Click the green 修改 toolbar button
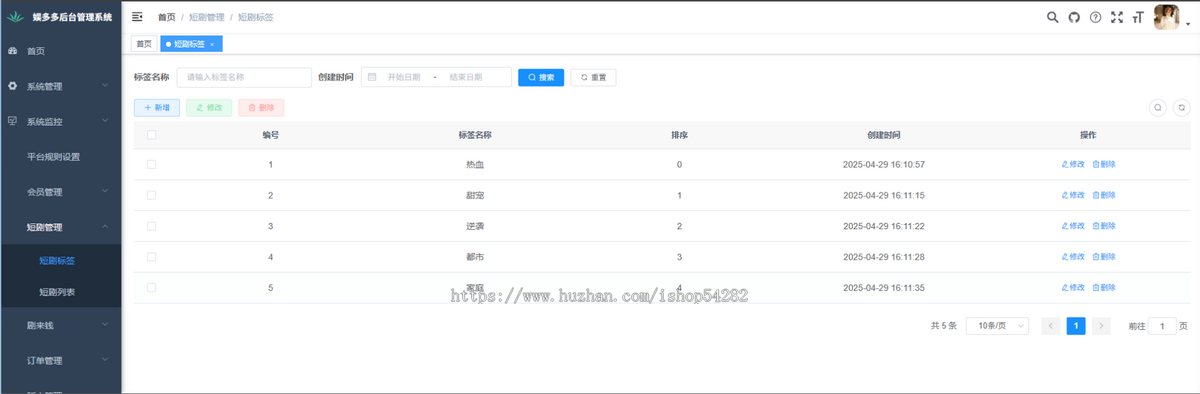 [x=209, y=107]
